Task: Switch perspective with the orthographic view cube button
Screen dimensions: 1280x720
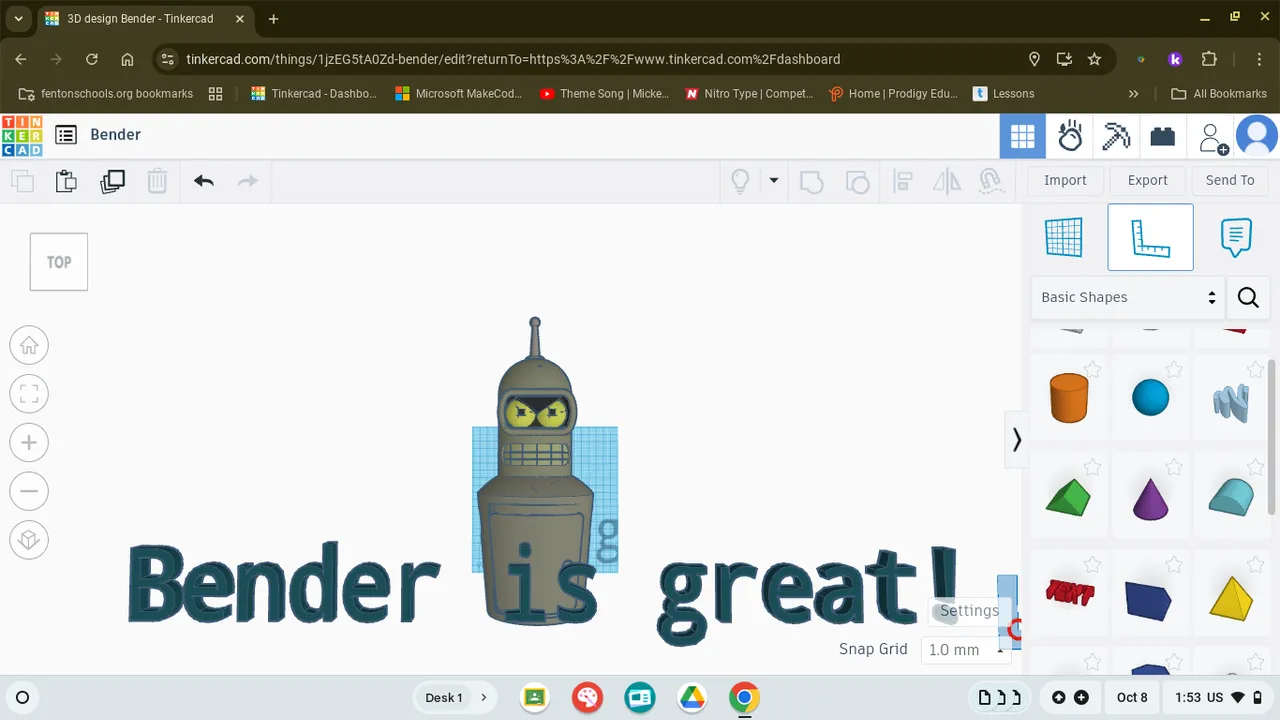Action: pyautogui.click(x=29, y=540)
